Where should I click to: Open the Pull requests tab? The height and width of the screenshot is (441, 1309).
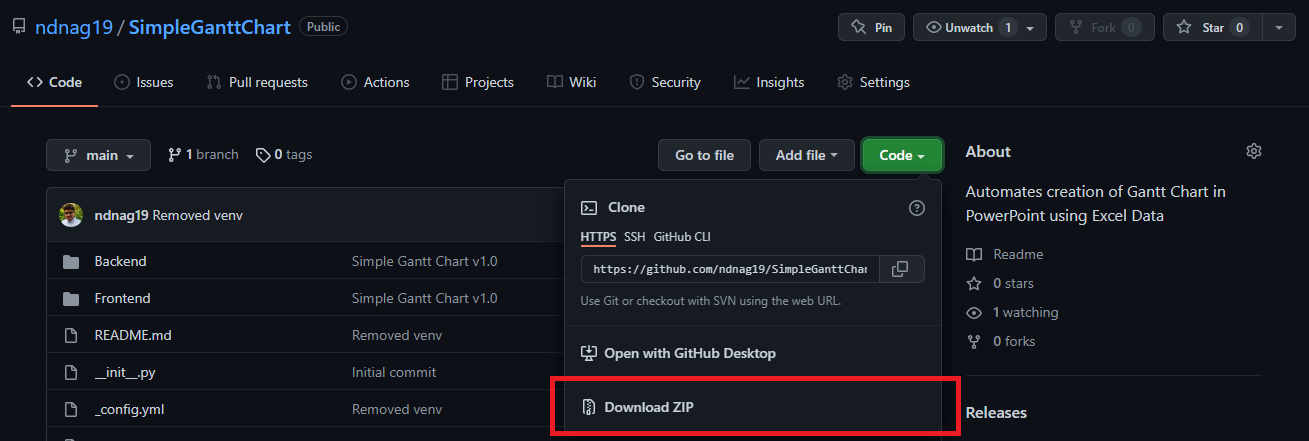[x=257, y=82]
